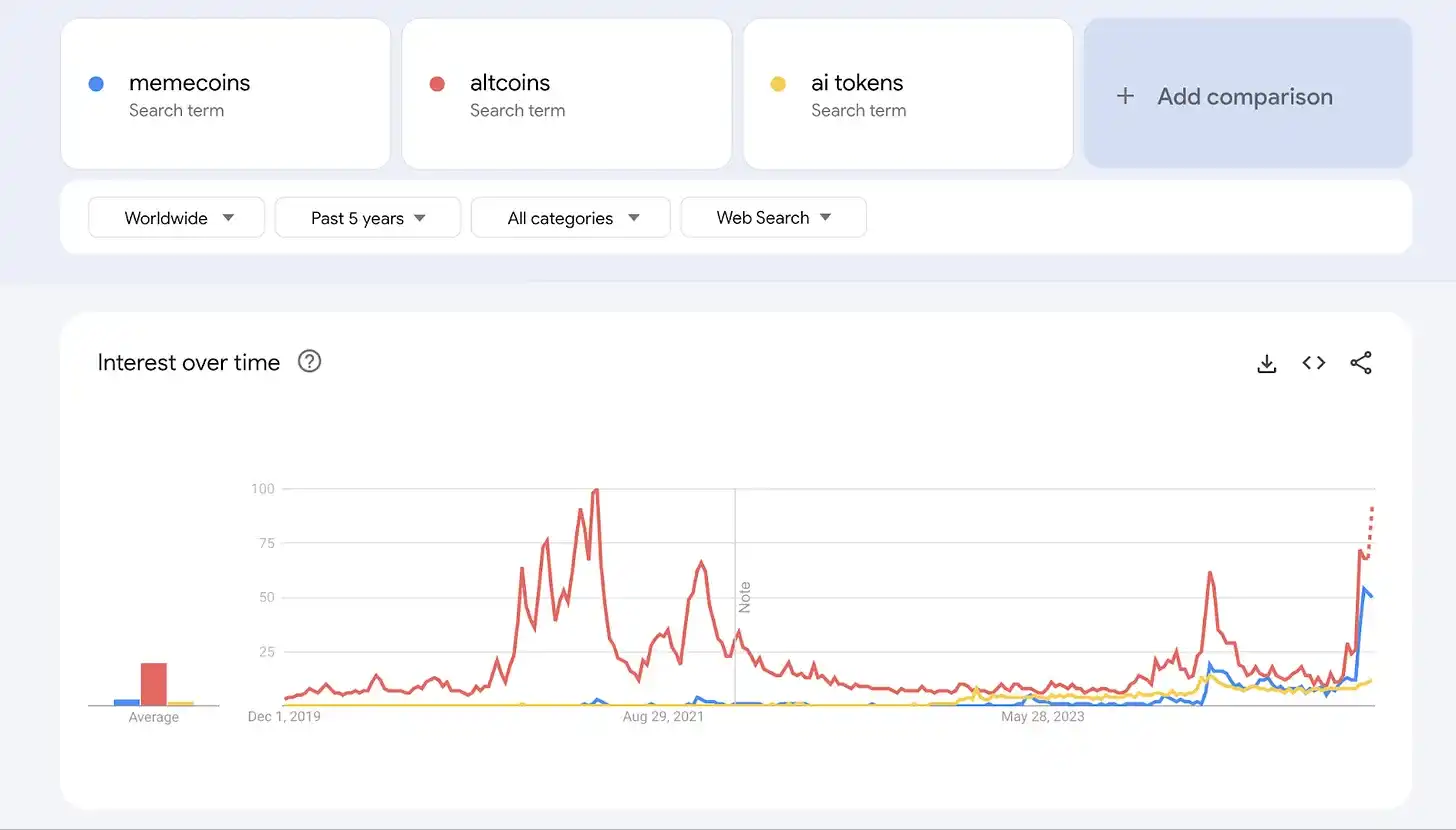Open the All categories dropdown
This screenshot has height=830, width=1456.
[570, 218]
